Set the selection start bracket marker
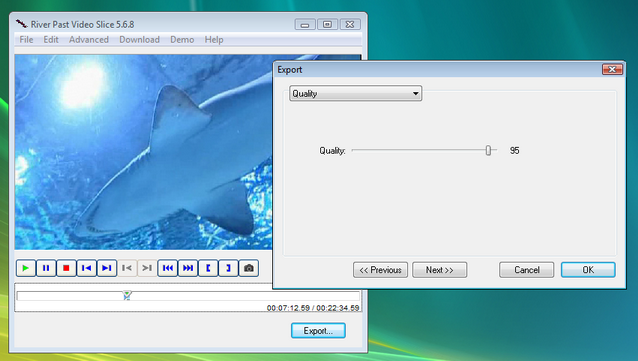Viewport: 638px width, 361px height. coord(208,268)
